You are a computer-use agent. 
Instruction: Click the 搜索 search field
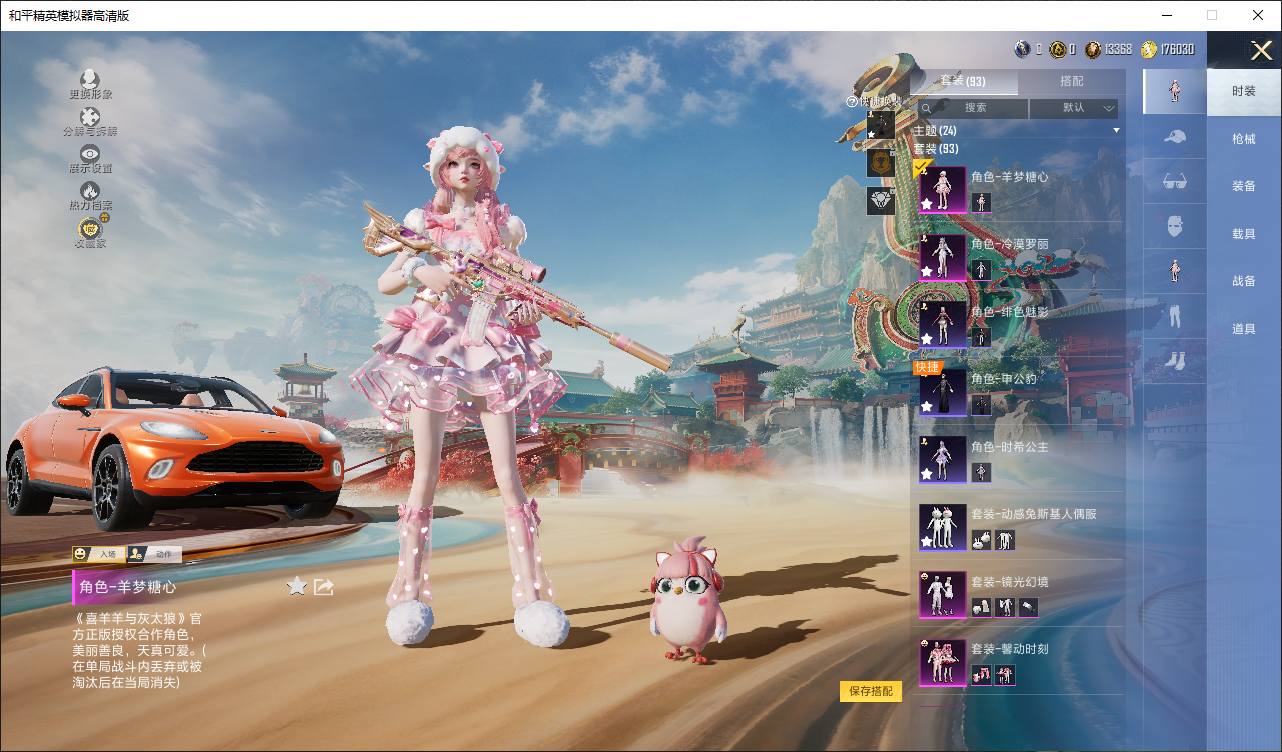tap(972, 108)
